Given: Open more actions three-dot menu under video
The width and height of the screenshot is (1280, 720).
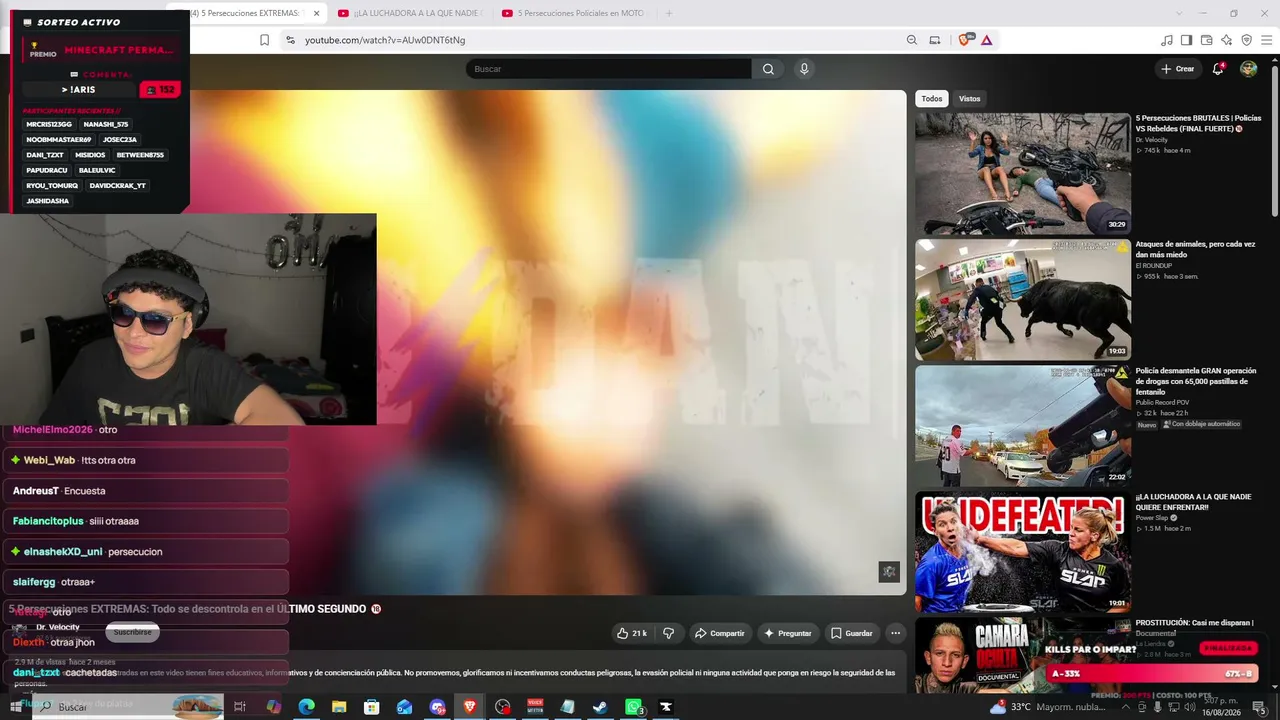Looking at the screenshot, I should 895,633.
